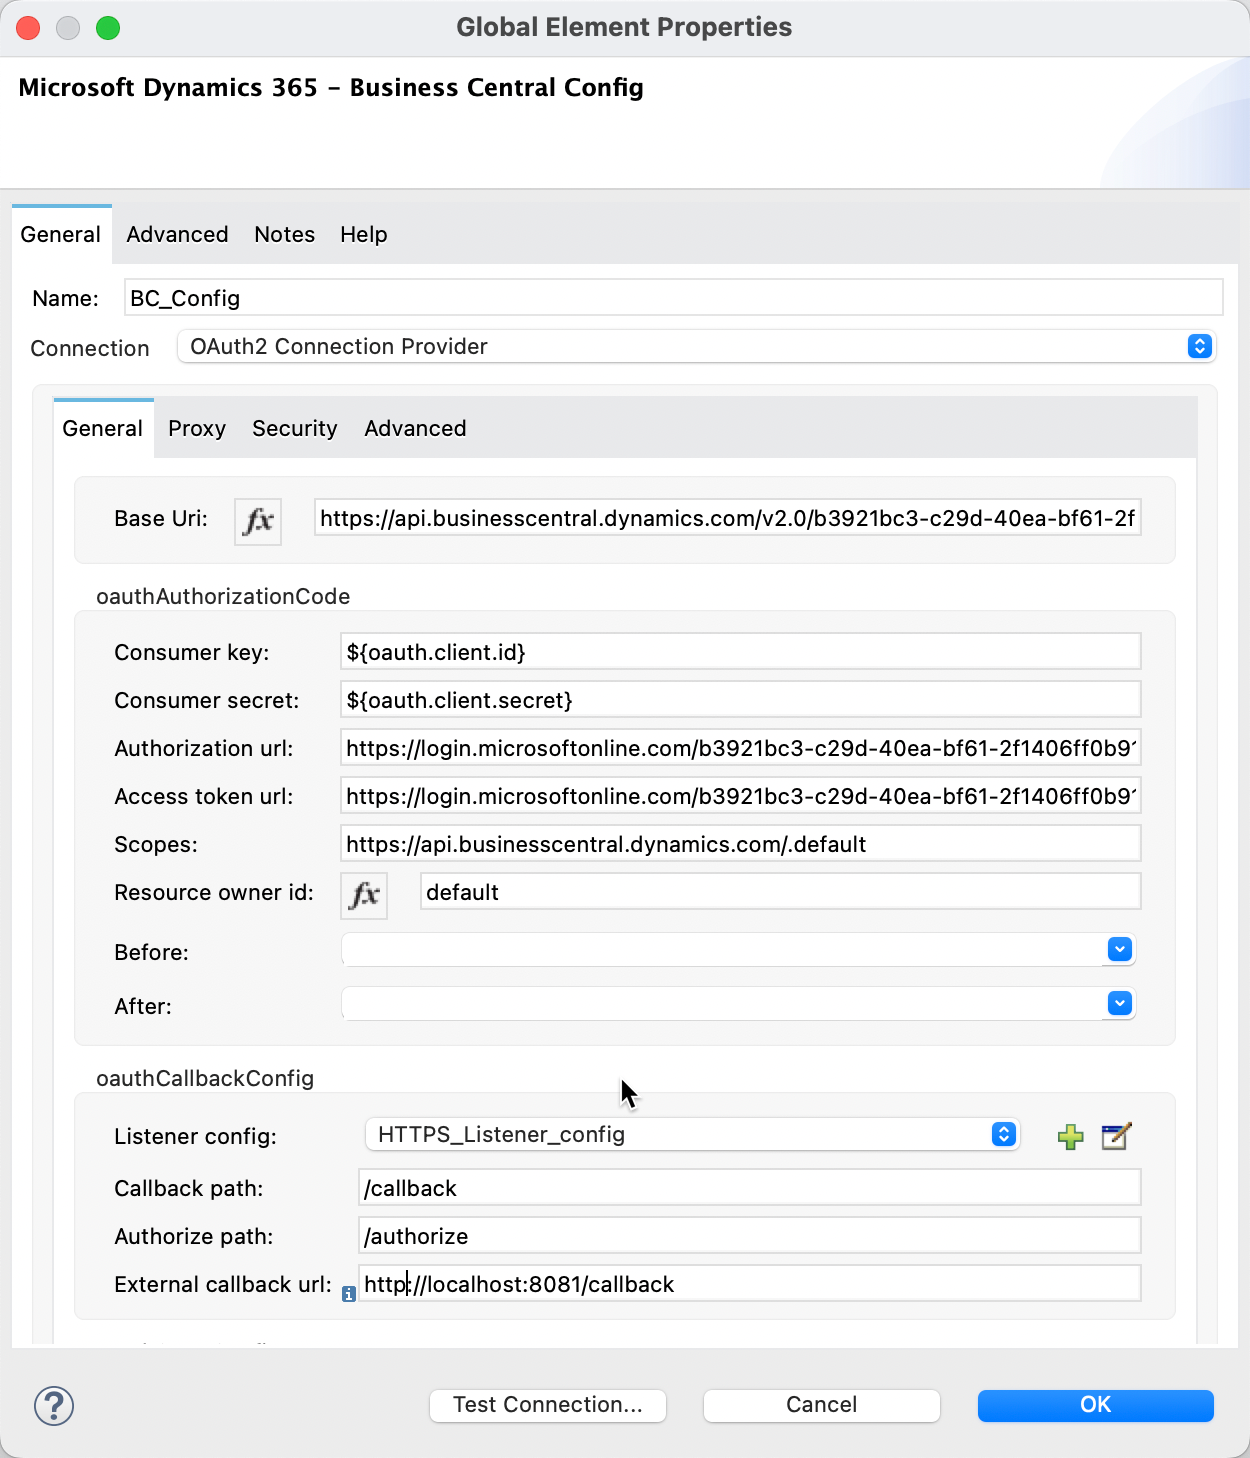This screenshot has height=1458, width=1250.
Task: Open the help question mark icon
Action: pyautogui.click(x=54, y=1405)
